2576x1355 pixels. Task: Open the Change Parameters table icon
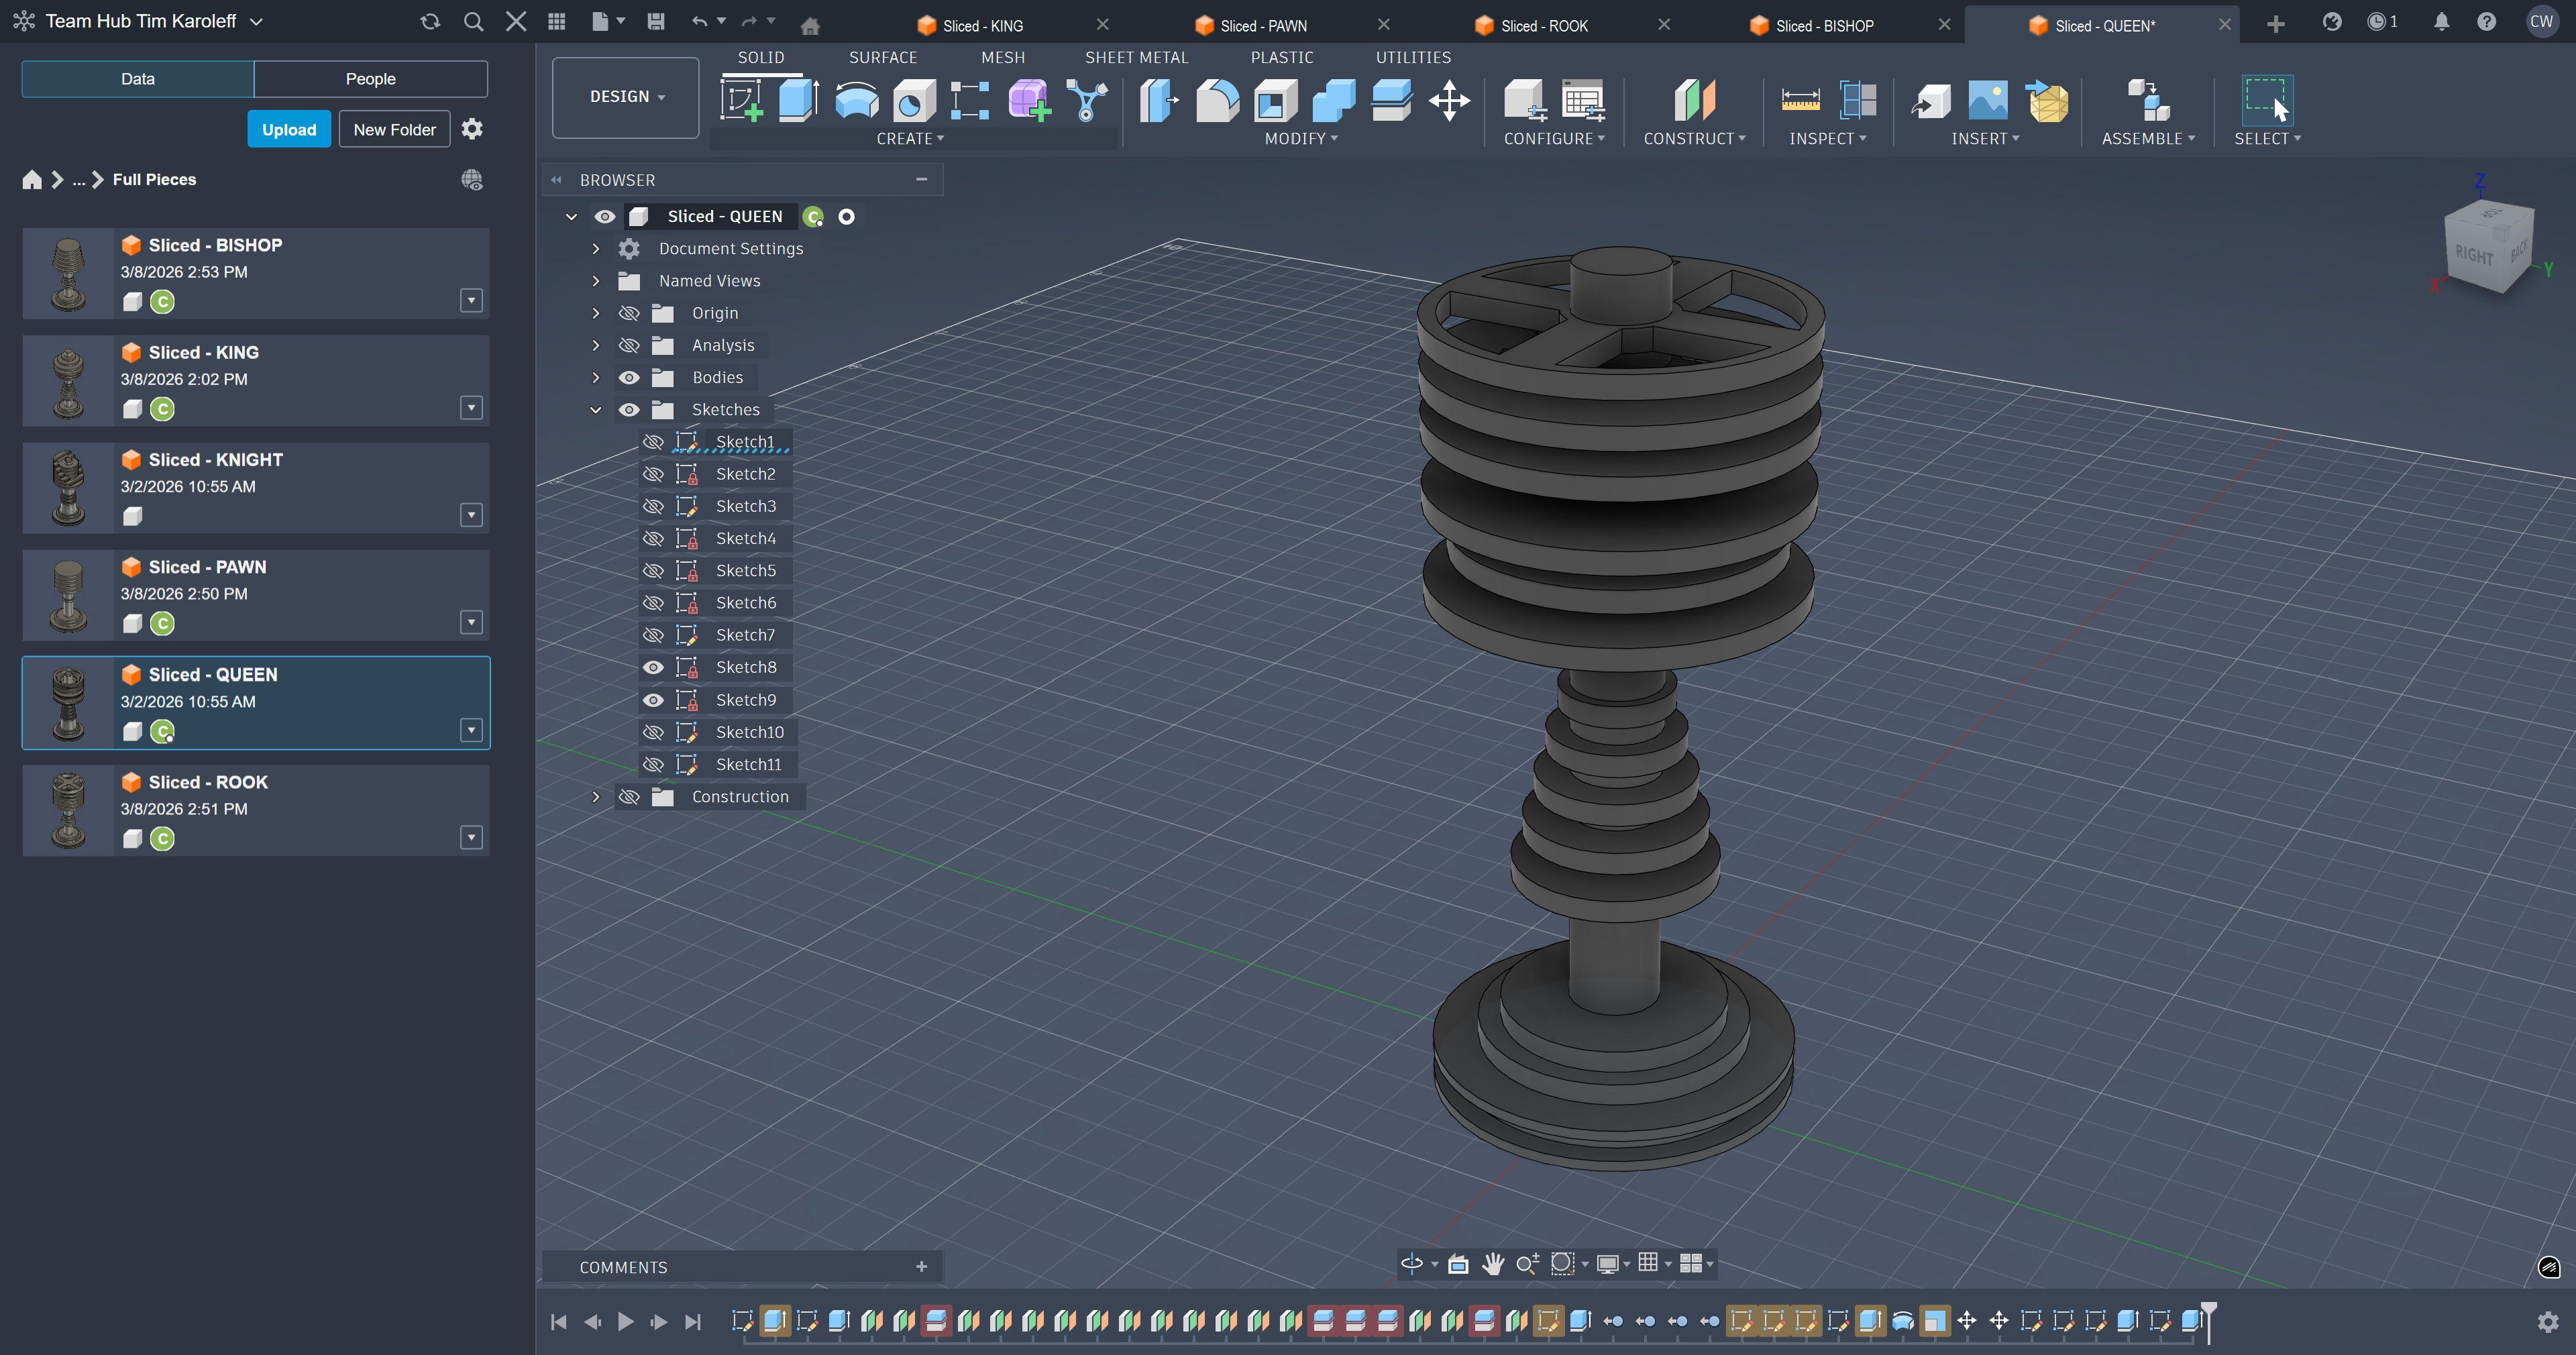(x=1583, y=101)
